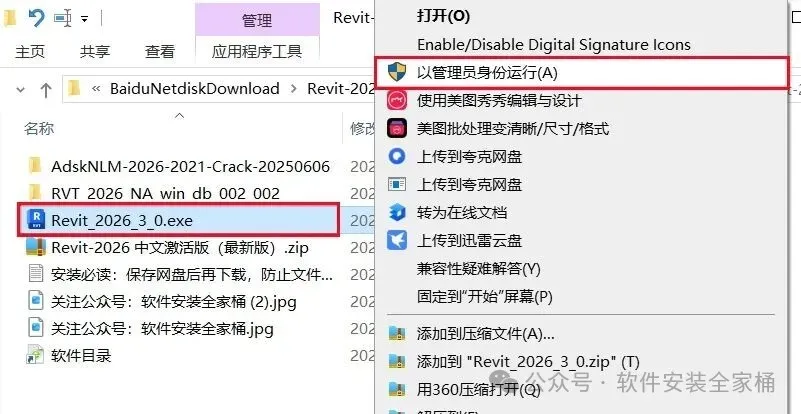Select Meitu batch processing menu entry
The image size is (801, 414).
513,128
